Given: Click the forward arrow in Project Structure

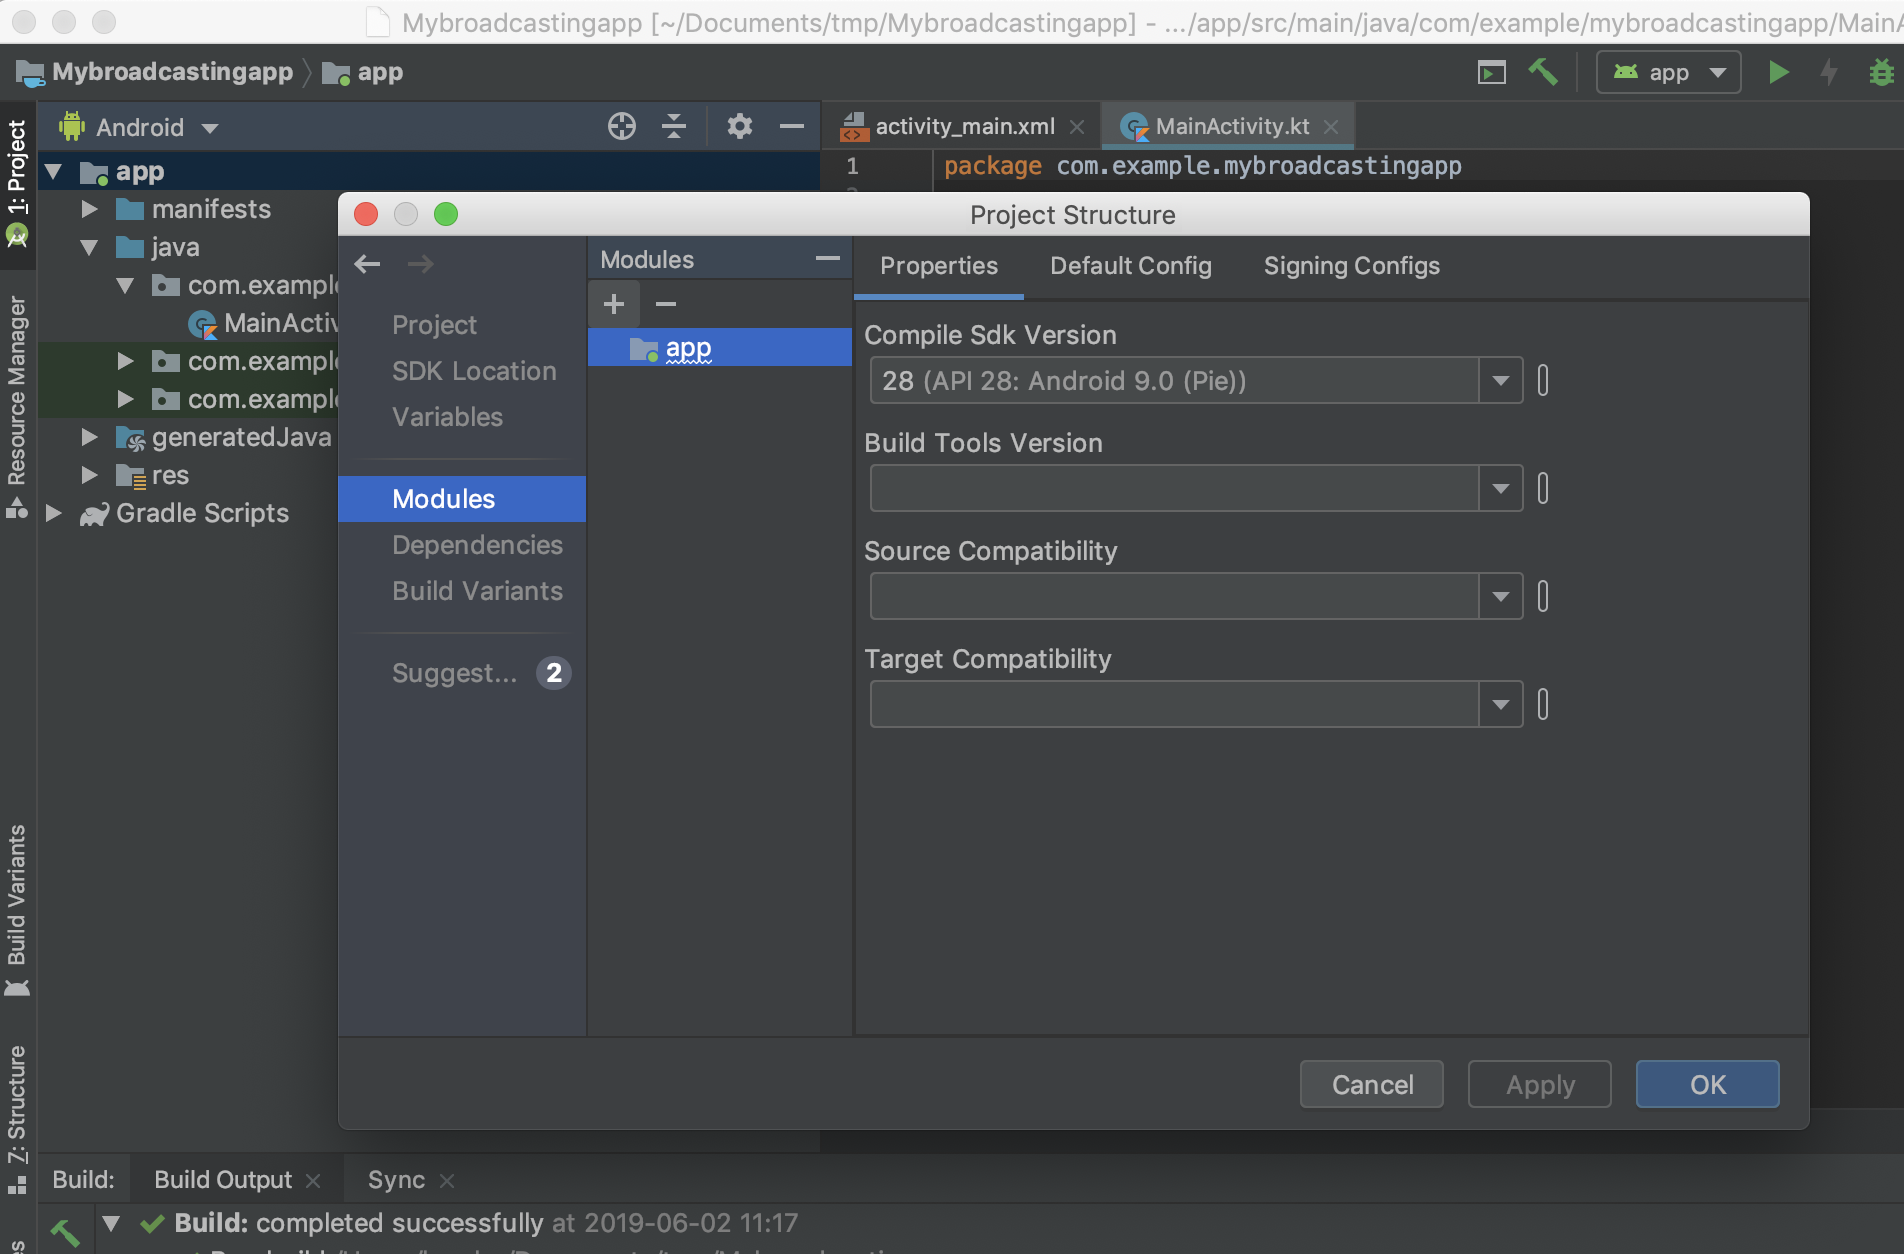Looking at the screenshot, I should click(420, 264).
